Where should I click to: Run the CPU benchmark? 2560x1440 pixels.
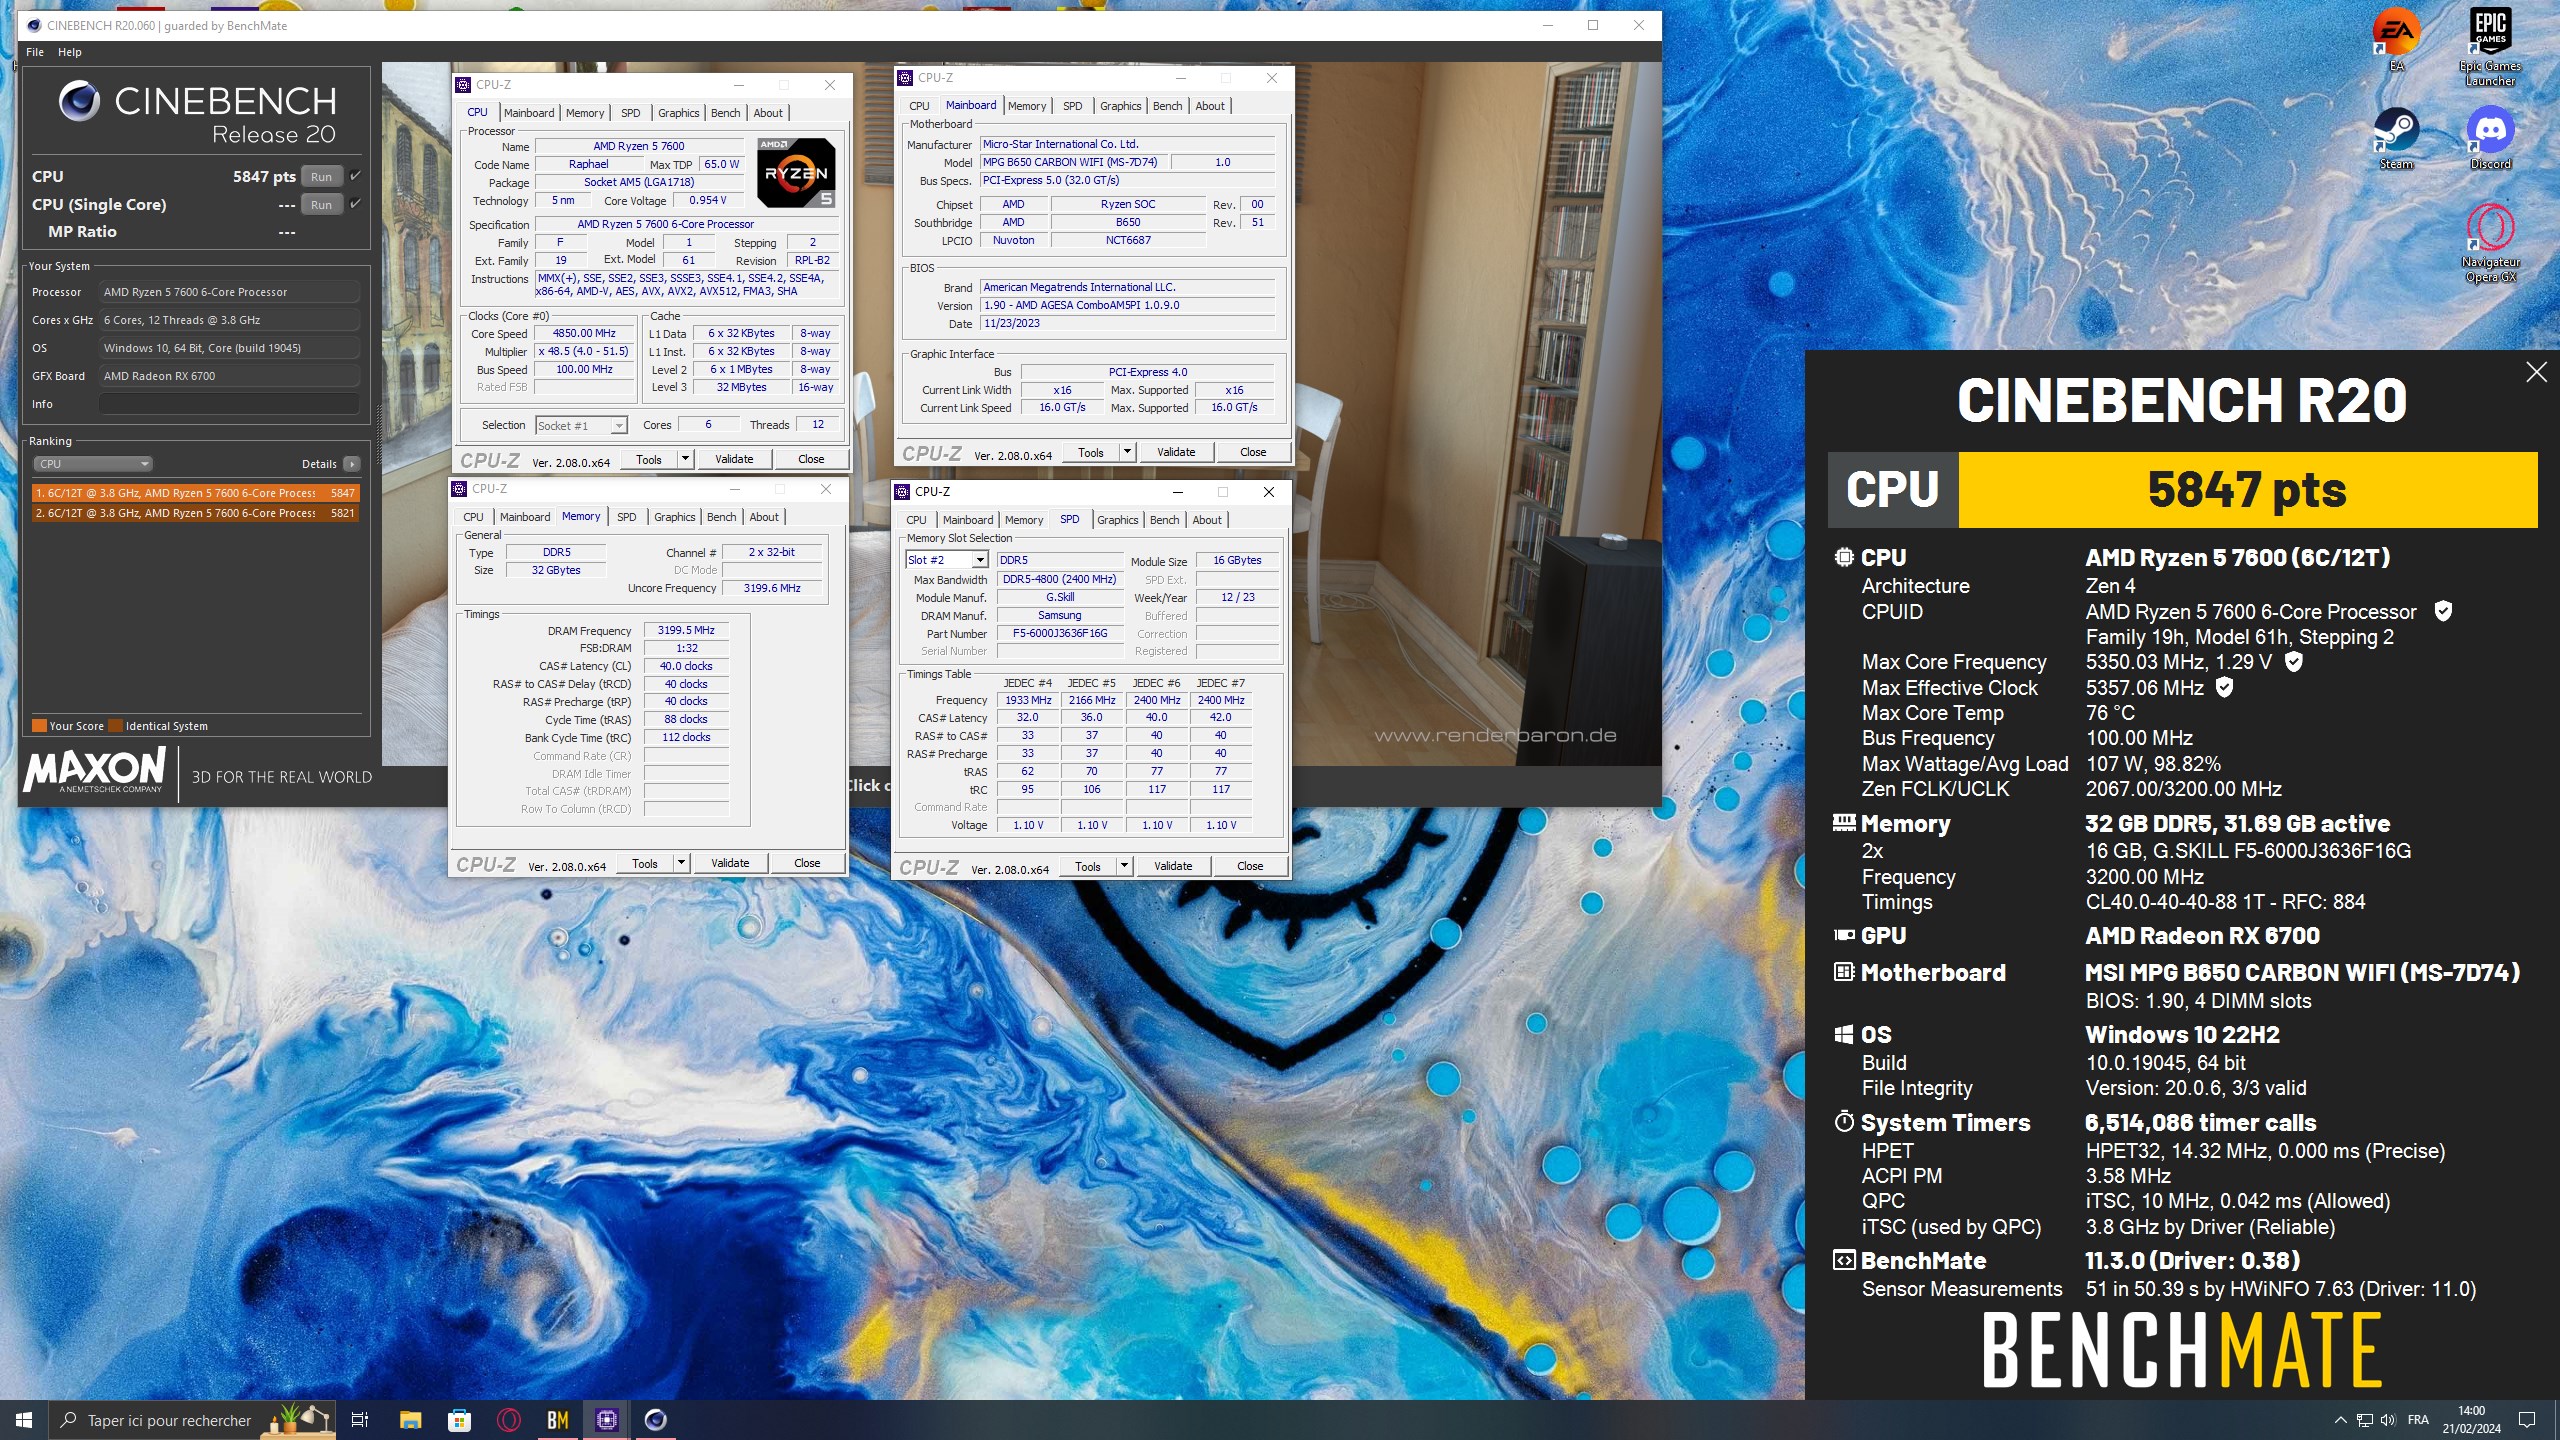pos(321,177)
